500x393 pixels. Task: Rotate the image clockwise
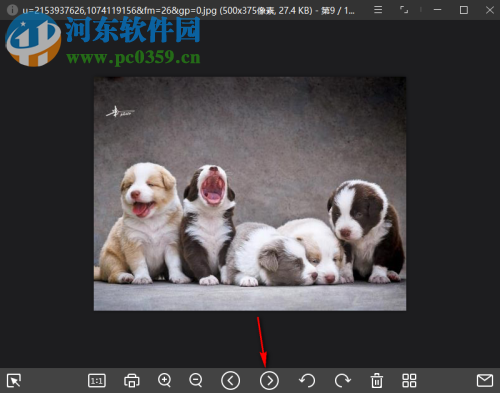[x=343, y=380]
